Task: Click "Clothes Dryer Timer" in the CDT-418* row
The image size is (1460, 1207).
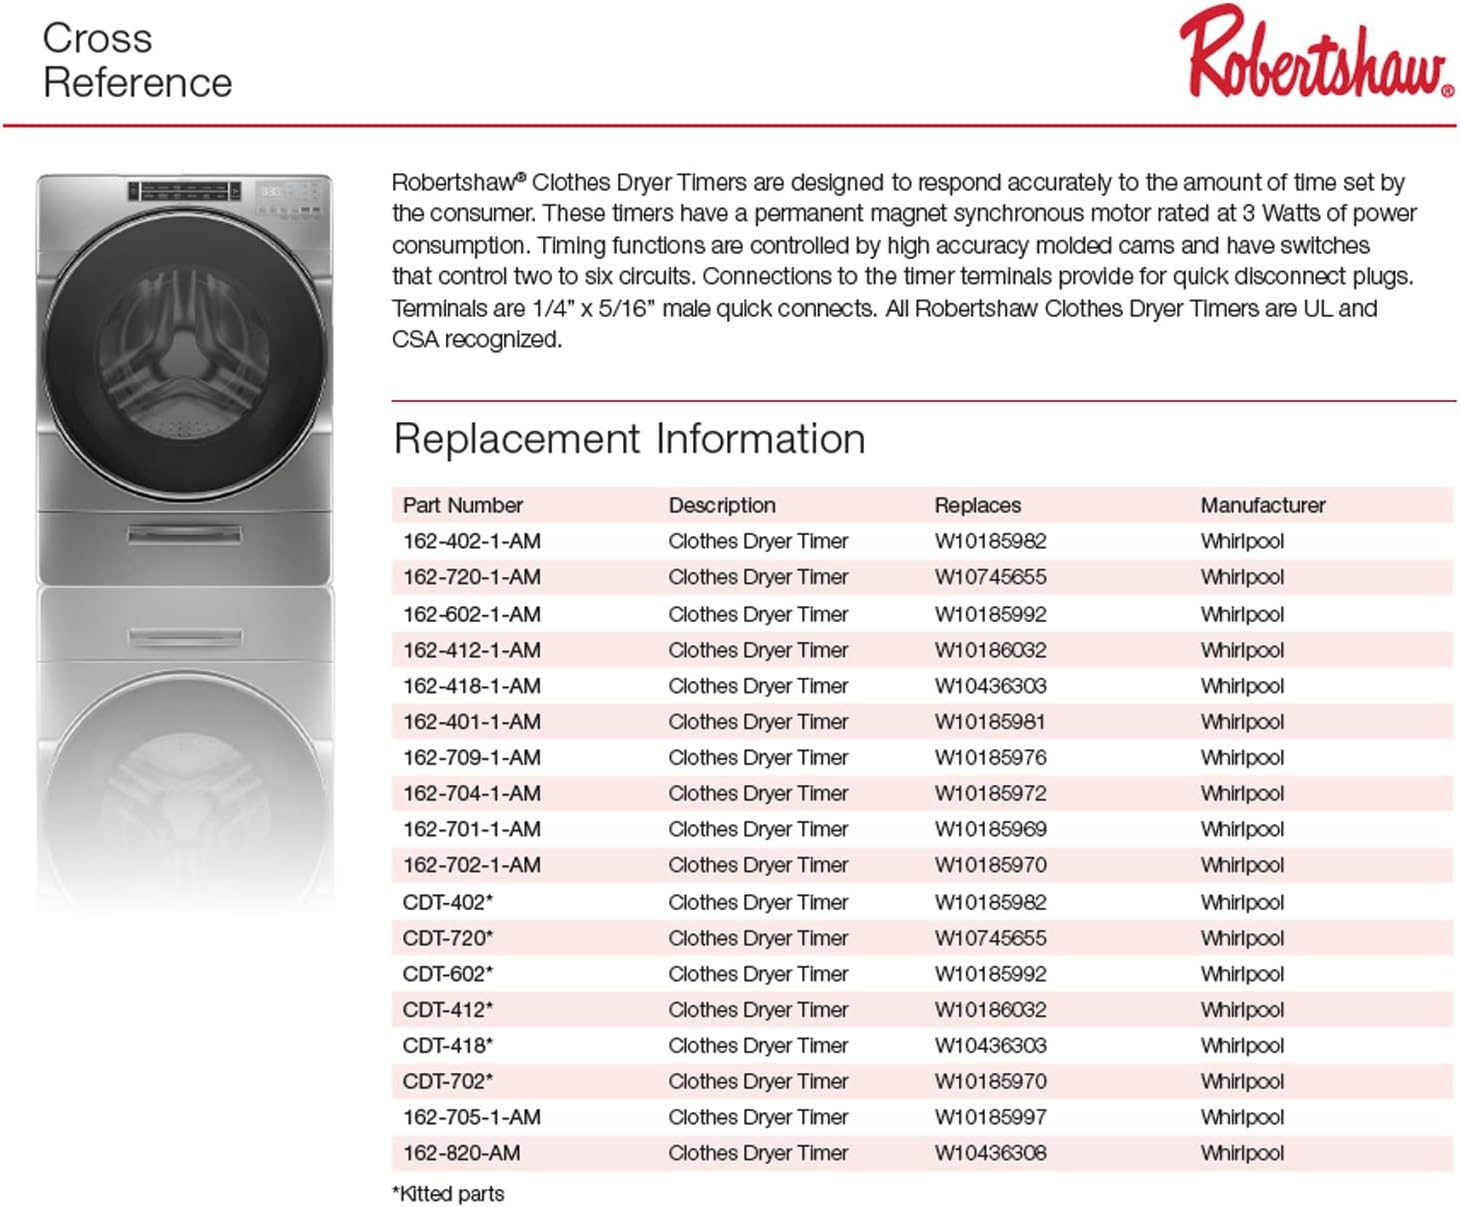Action: click(758, 1045)
